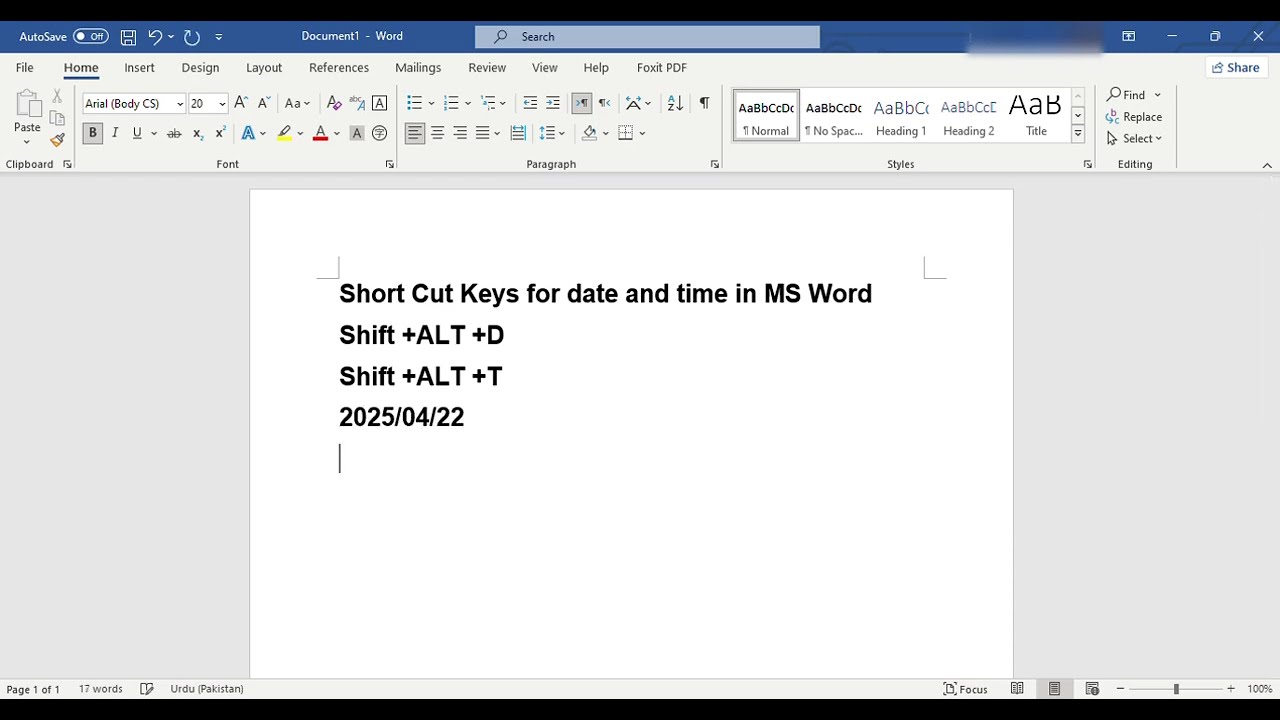Switch to the References tab
Viewport: 1280px width, 720px height.
pos(339,68)
